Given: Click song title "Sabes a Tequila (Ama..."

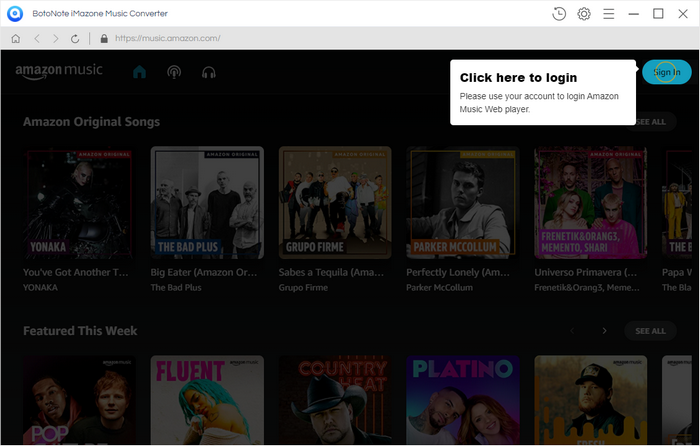Looking at the screenshot, I should [x=331, y=272].
